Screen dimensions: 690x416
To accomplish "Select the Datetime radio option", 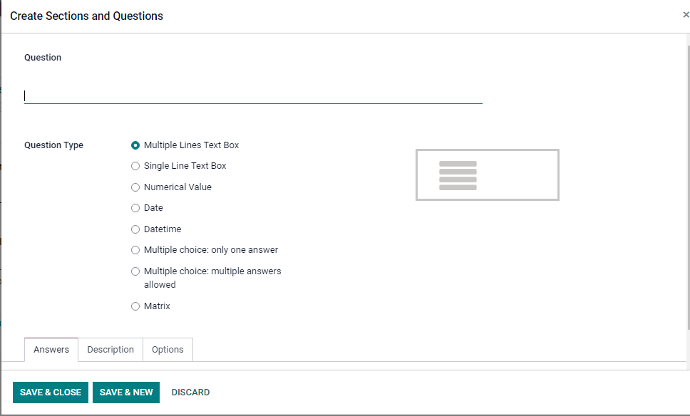I will click(136, 229).
